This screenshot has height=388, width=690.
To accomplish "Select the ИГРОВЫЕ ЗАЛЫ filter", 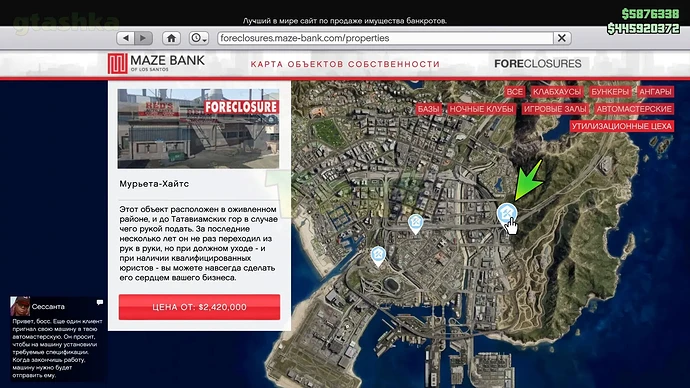I will (x=555, y=109).
